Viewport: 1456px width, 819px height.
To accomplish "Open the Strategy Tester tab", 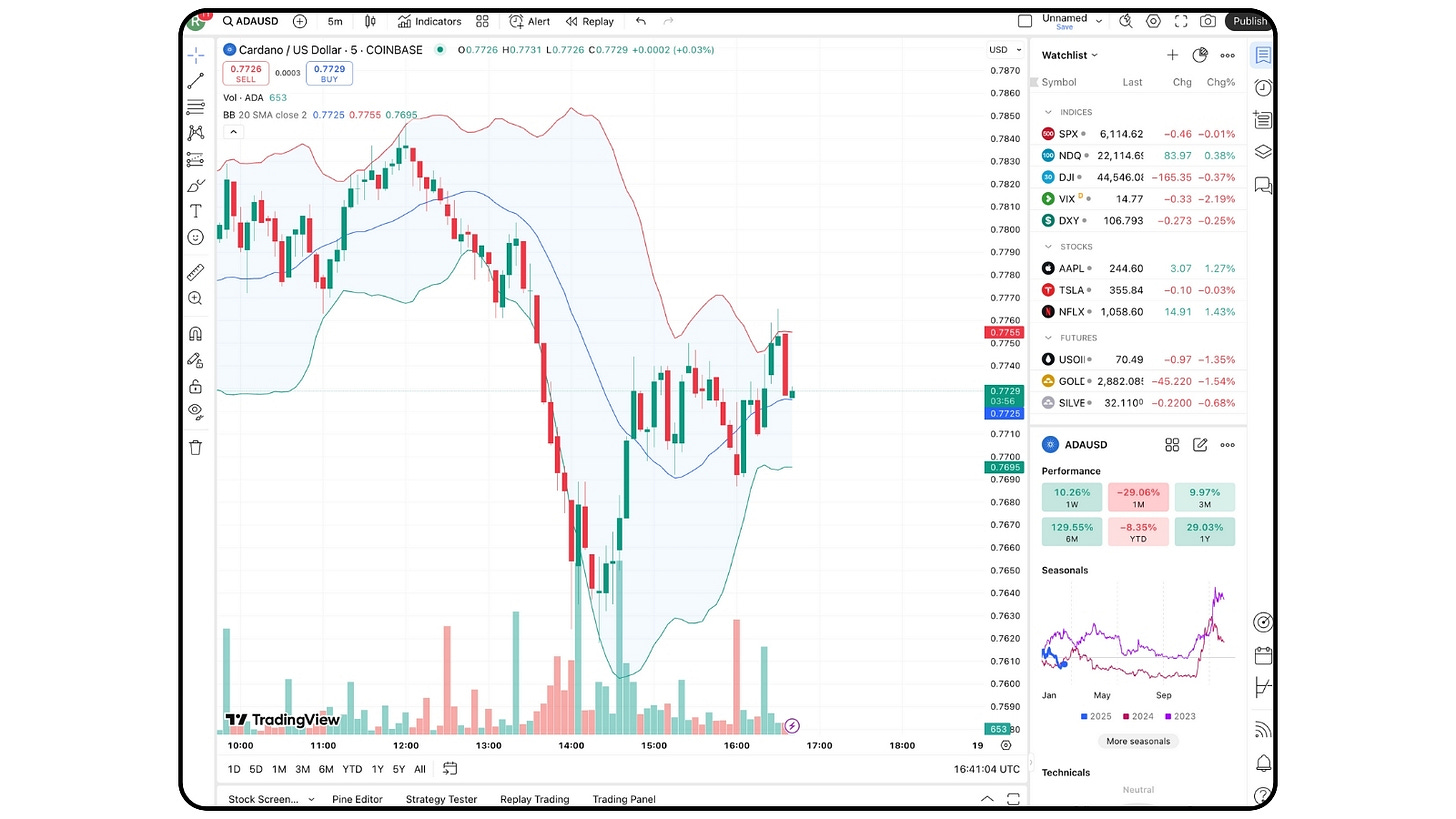I will 441,799.
